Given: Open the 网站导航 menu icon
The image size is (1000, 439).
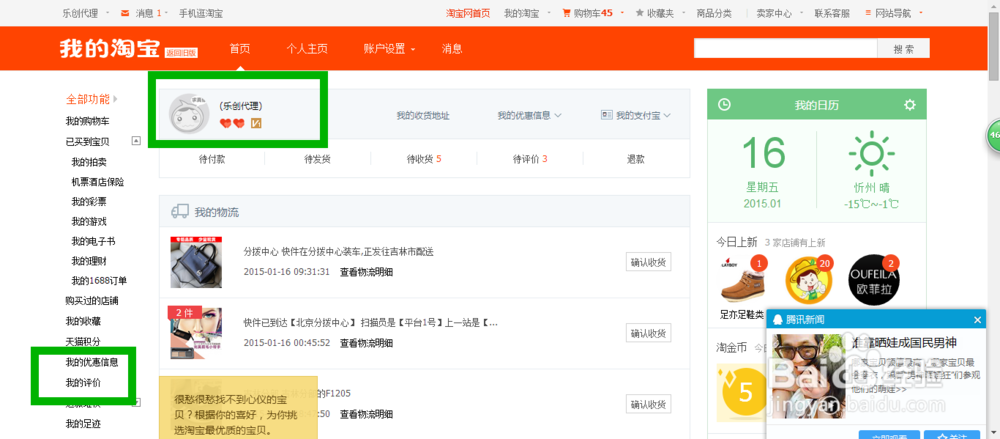Looking at the screenshot, I should (x=869, y=13).
